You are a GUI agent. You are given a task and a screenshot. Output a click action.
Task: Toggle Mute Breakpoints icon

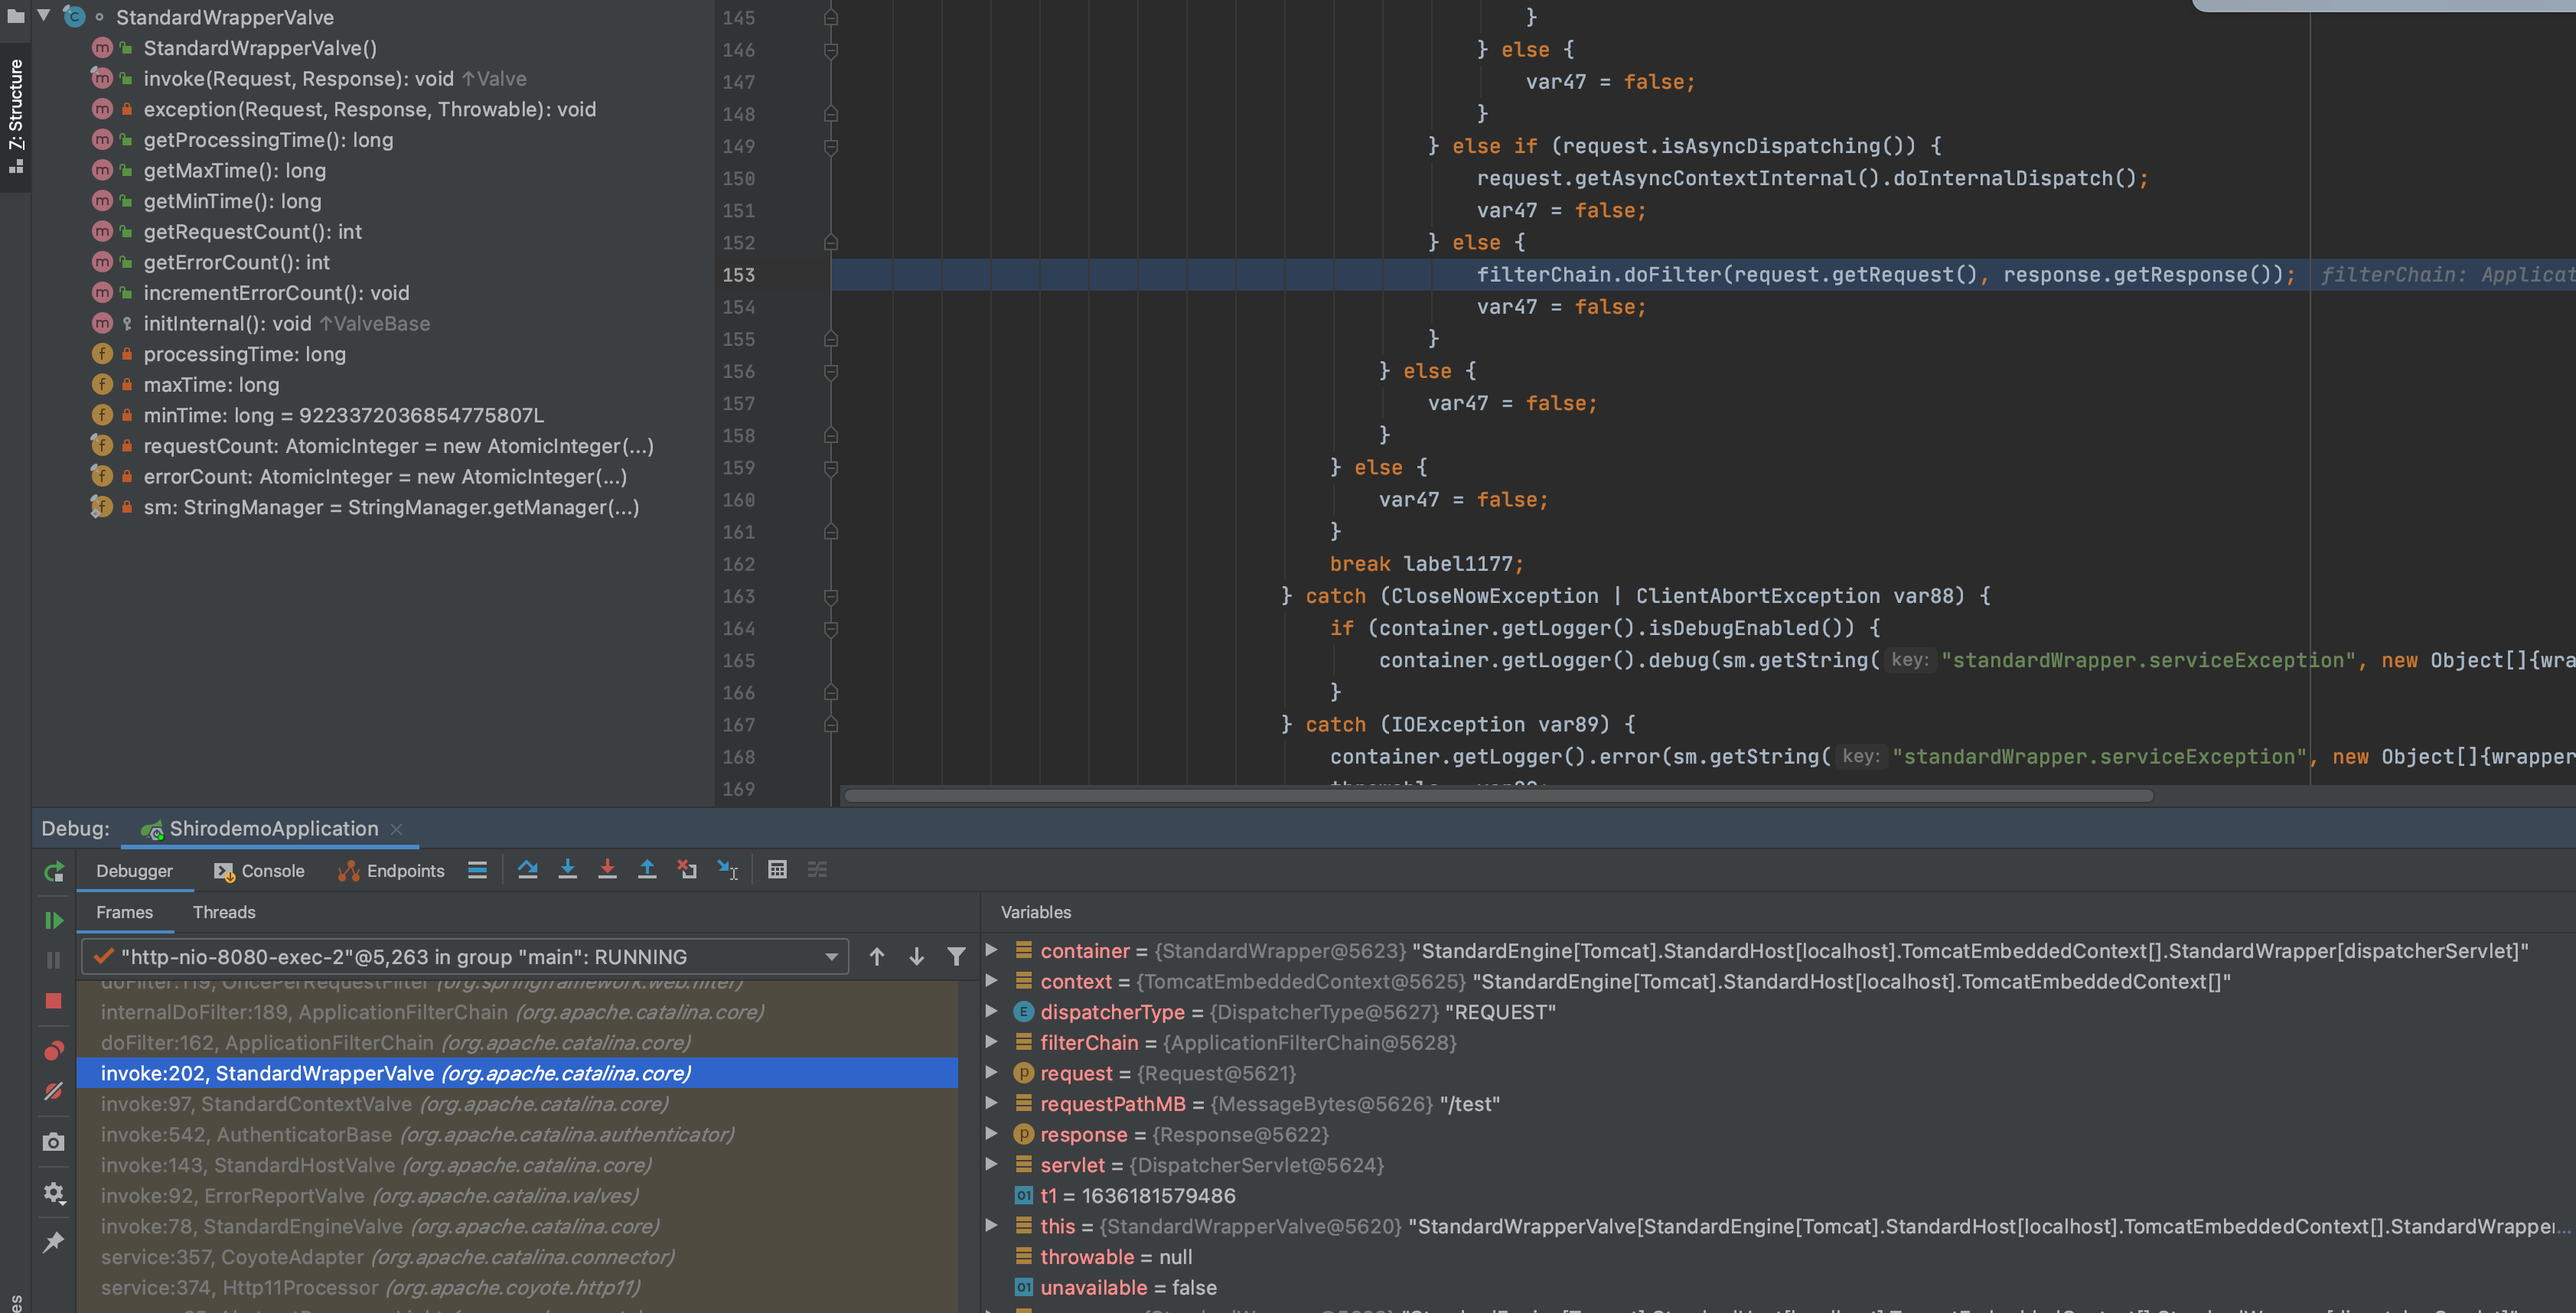[x=54, y=1091]
